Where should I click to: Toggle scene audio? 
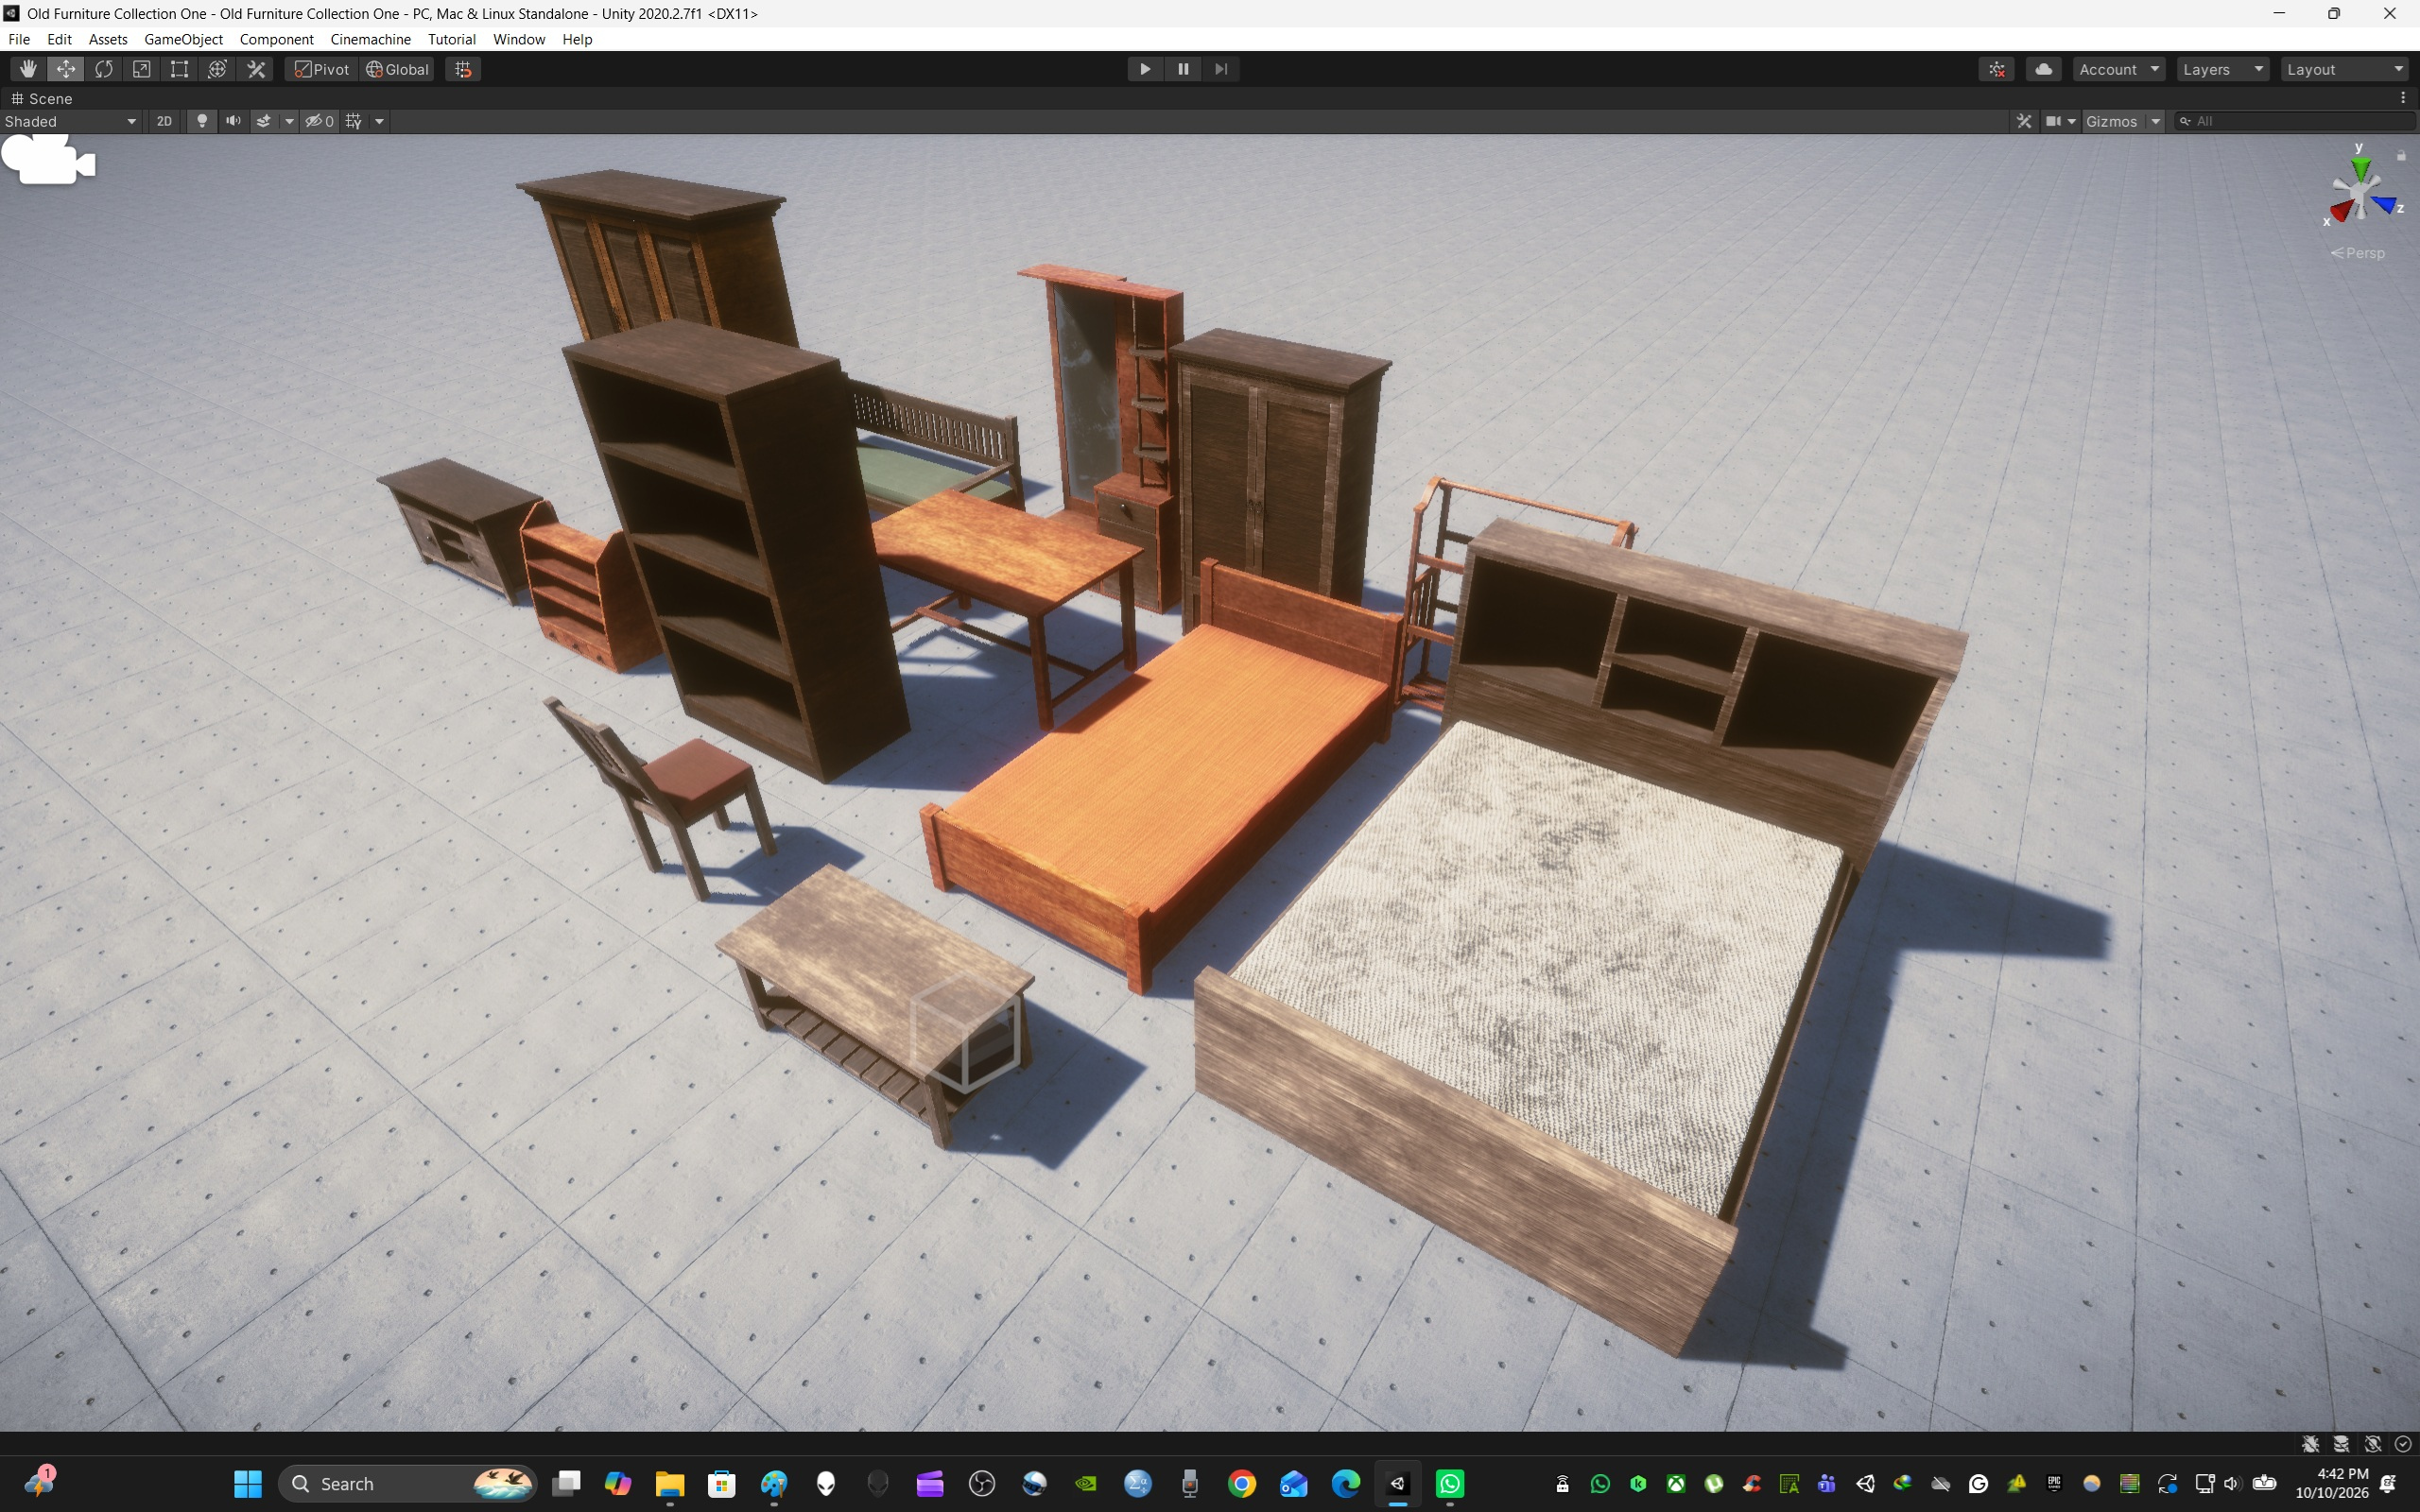click(x=233, y=121)
